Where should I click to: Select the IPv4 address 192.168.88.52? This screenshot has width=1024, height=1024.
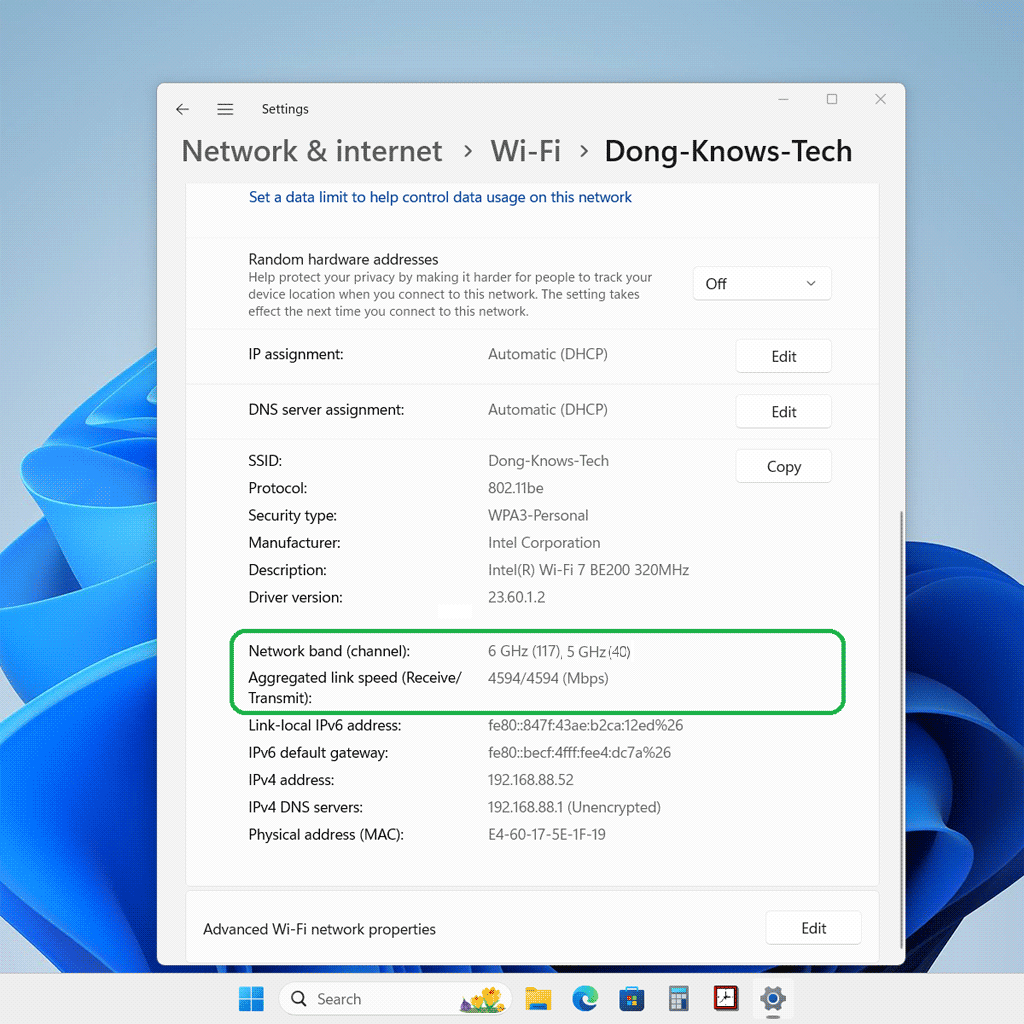pos(530,780)
